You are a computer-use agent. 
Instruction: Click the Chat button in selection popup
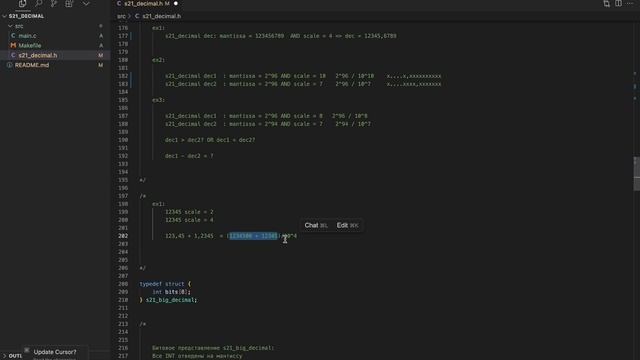tap(316, 225)
